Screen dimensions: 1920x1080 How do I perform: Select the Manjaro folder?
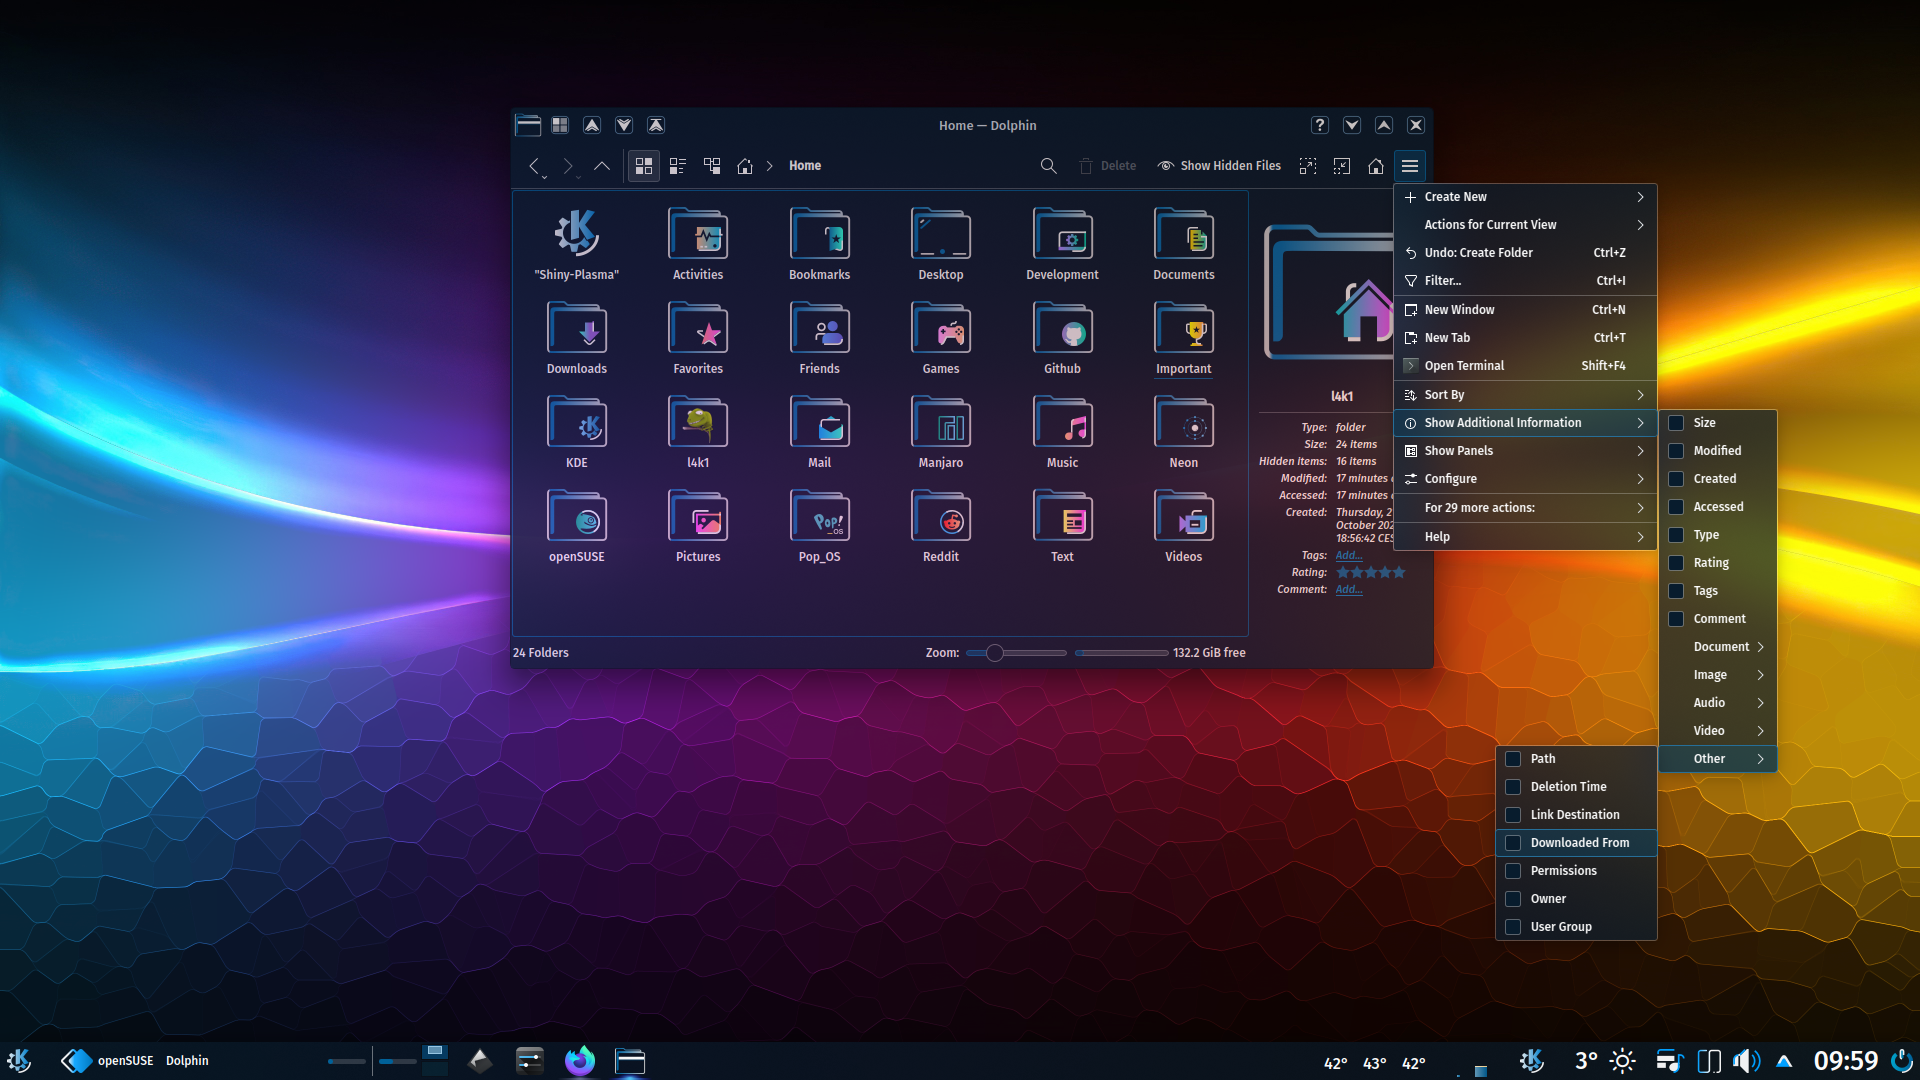click(941, 433)
